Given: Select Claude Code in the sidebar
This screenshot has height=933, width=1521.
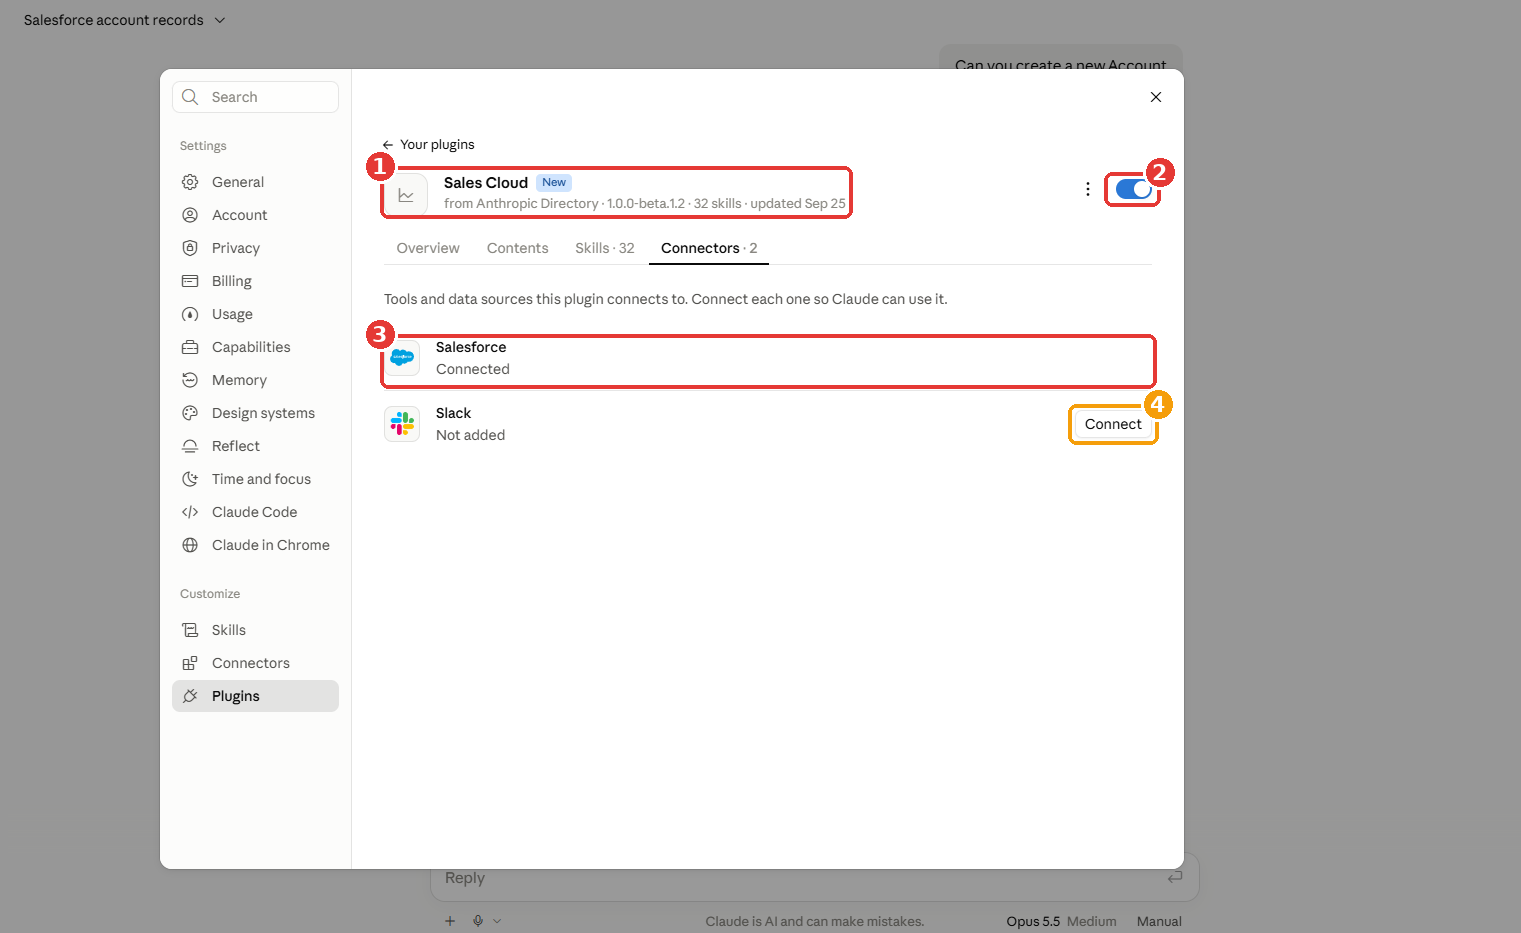Looking at the screenshot, I should (255, 512).
